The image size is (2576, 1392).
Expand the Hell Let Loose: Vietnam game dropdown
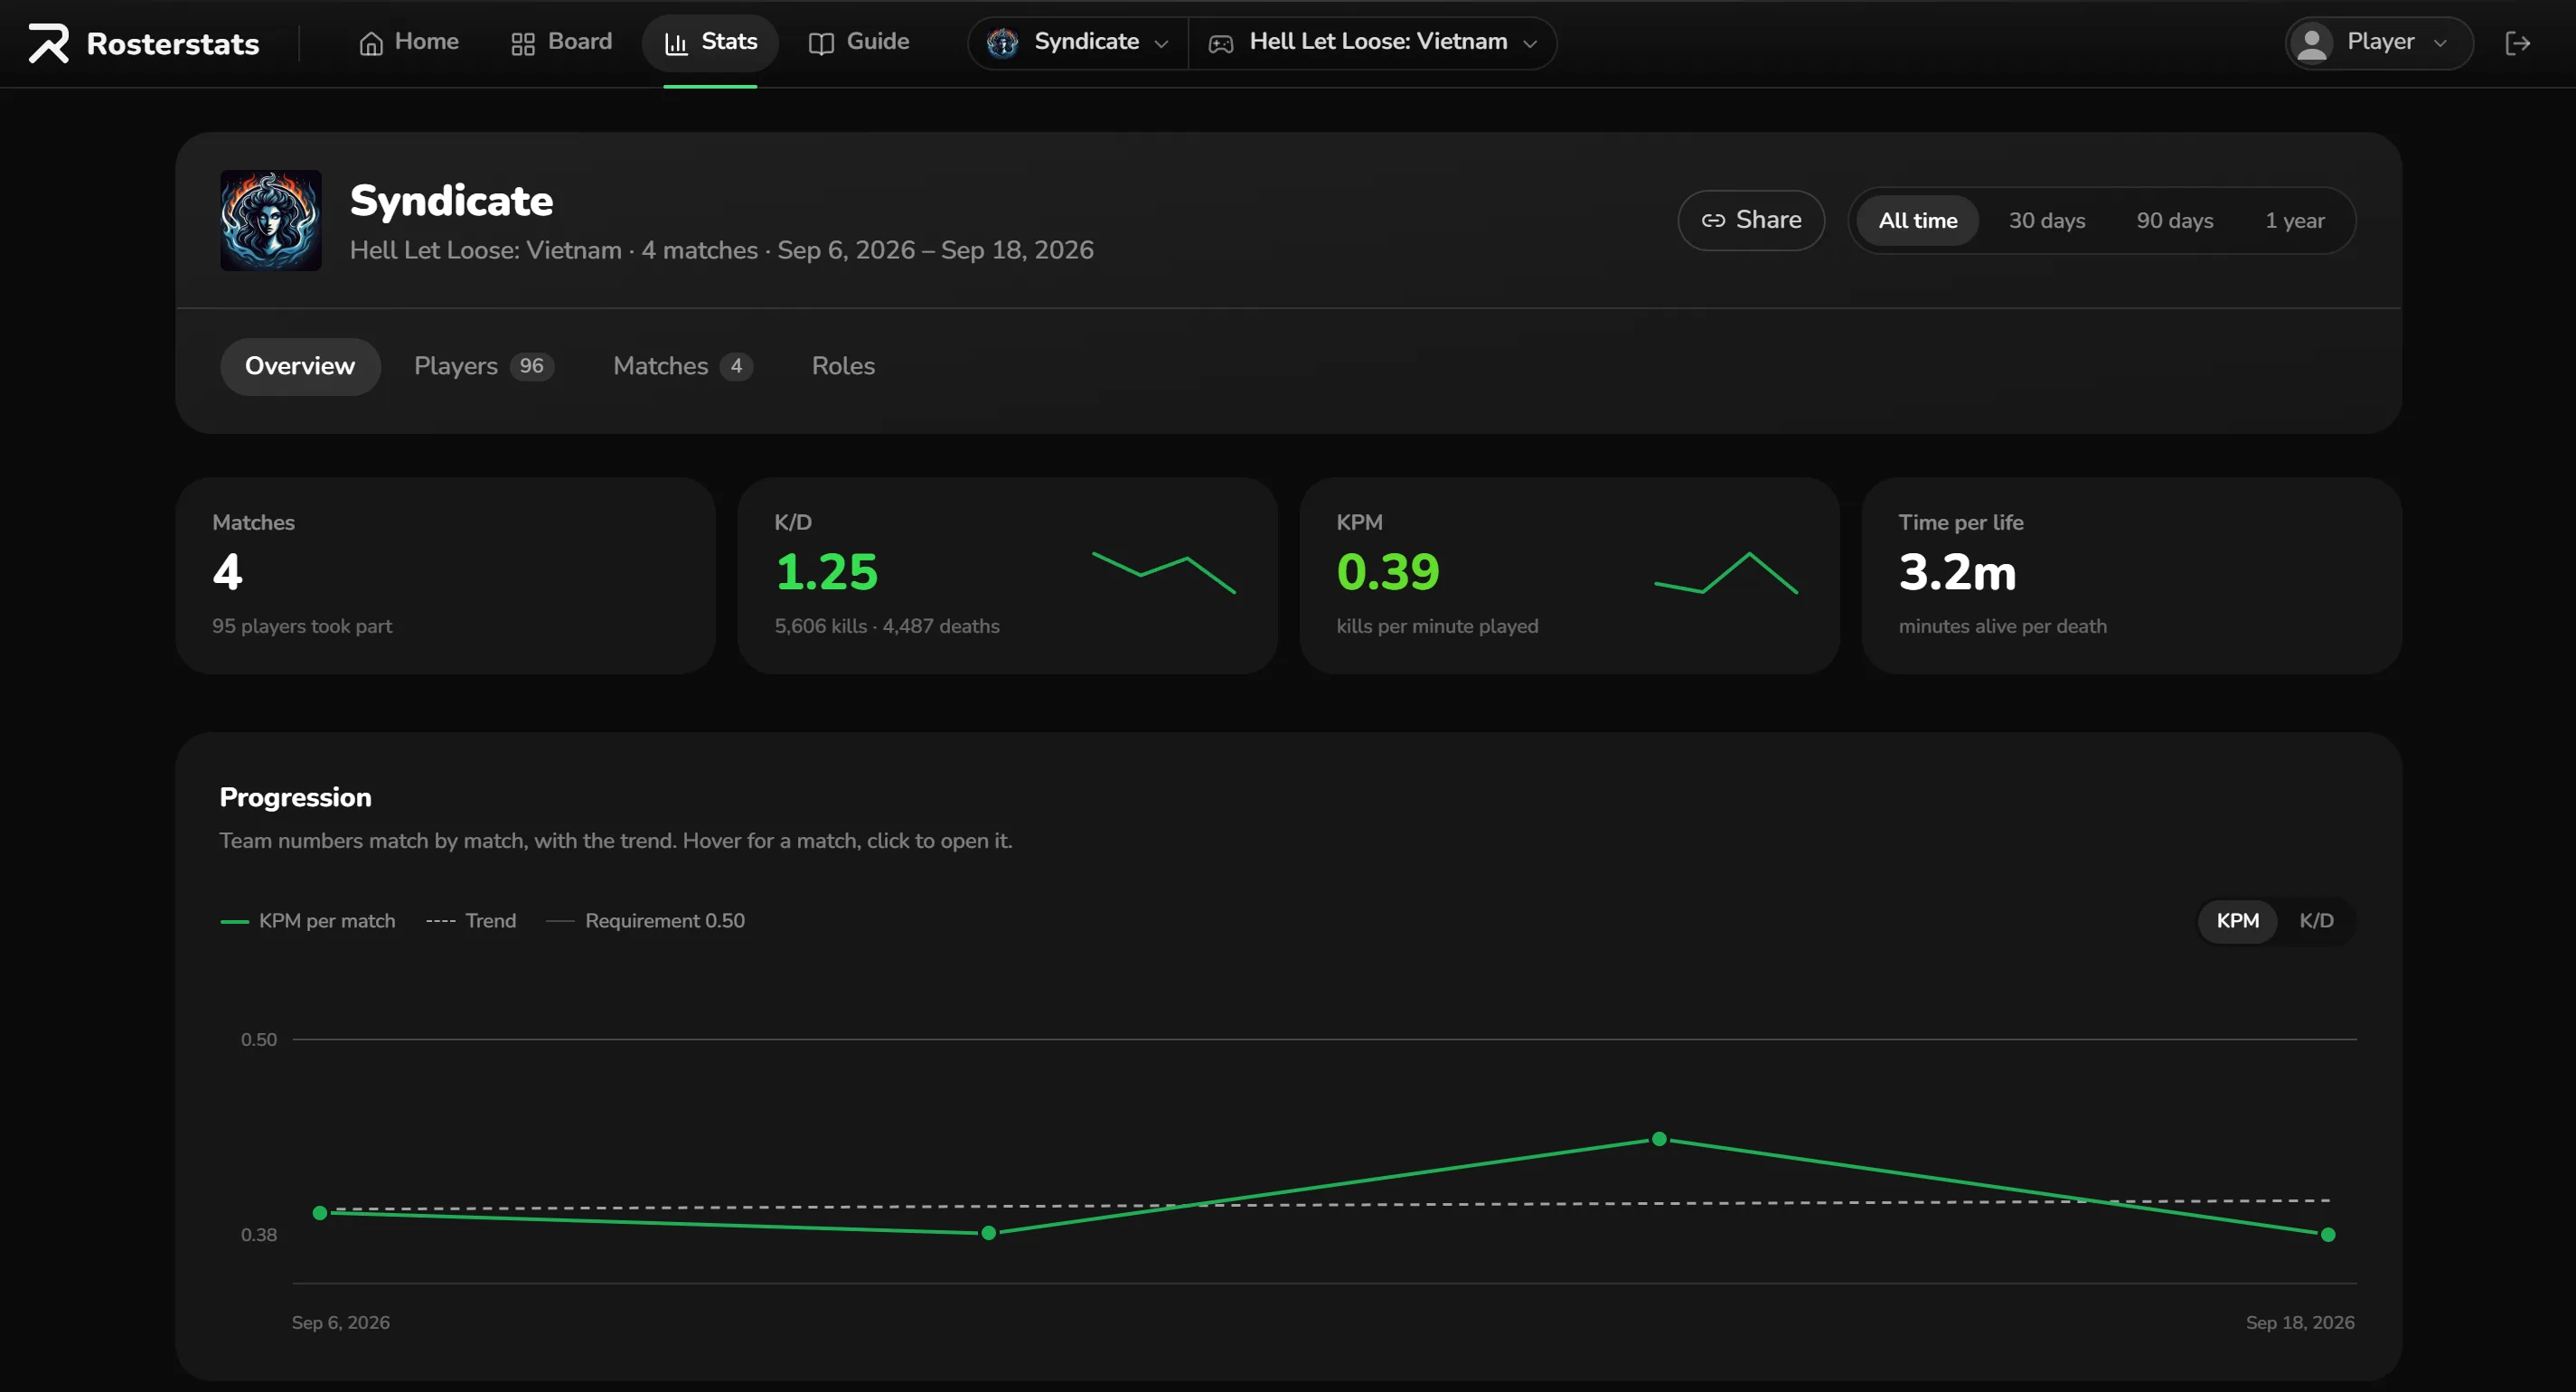click(x=1372, y=42)
